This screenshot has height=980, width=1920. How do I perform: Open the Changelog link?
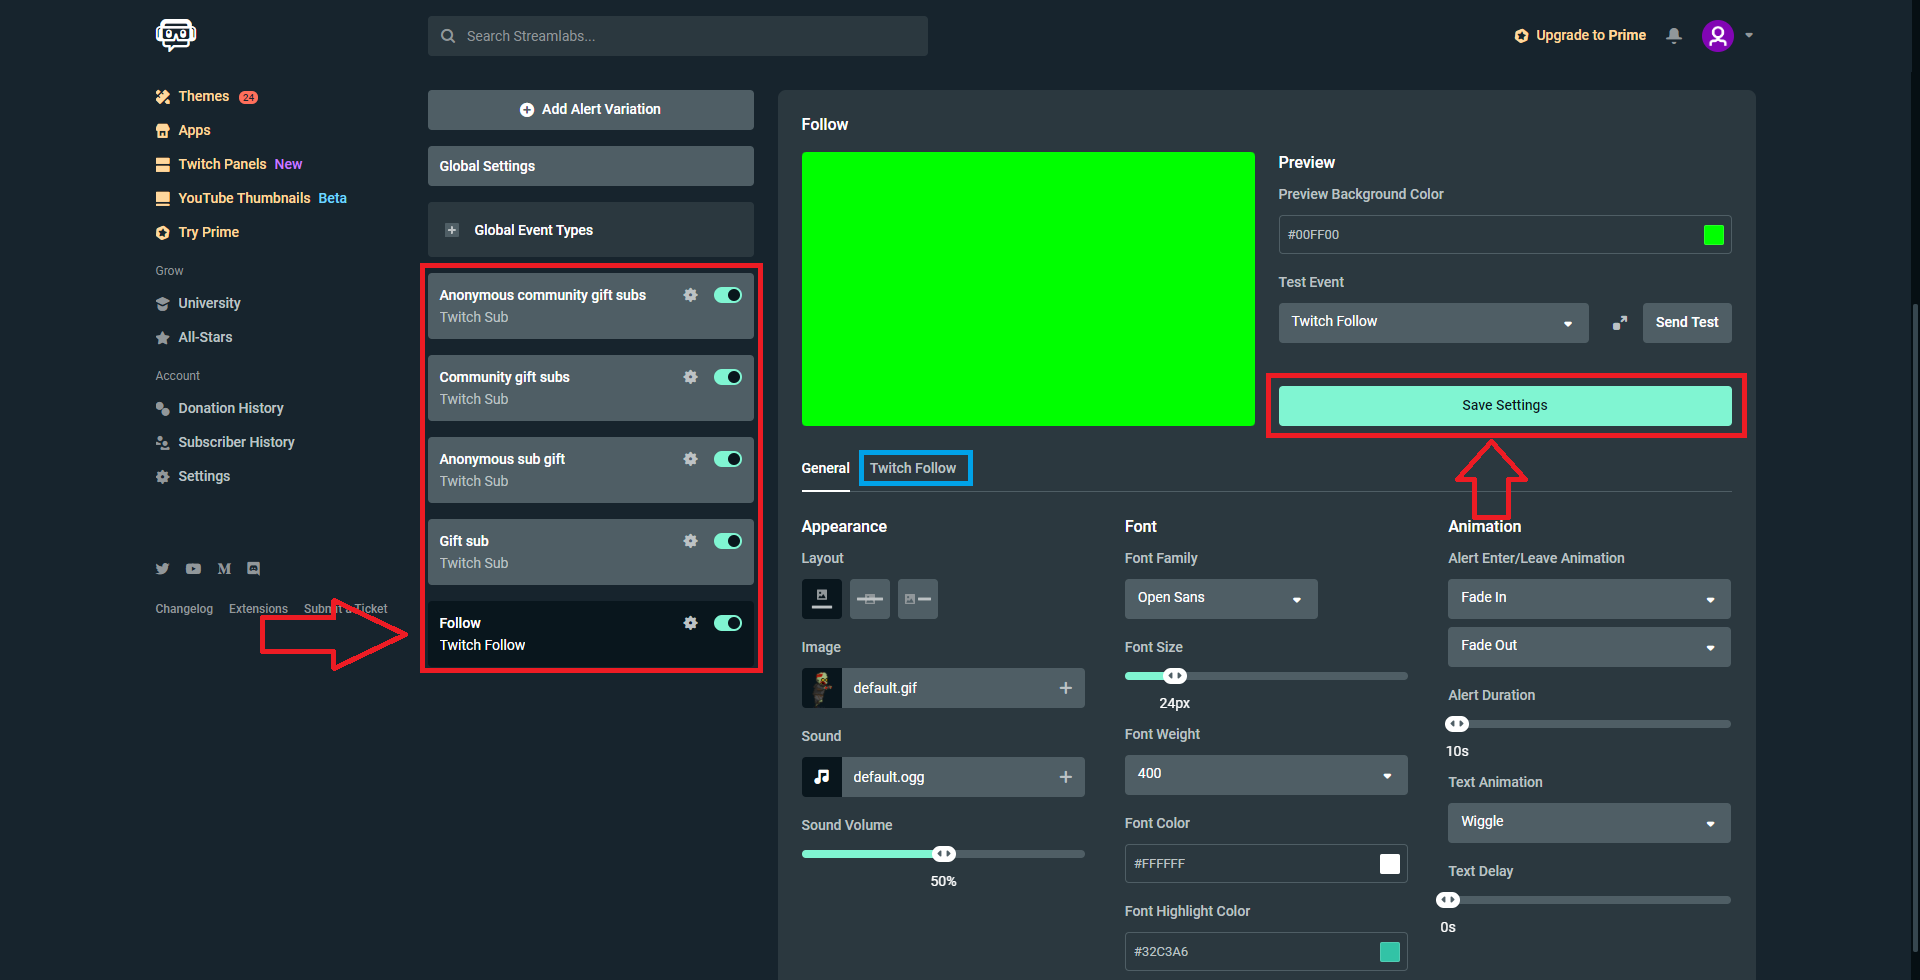[x=184, y=609]
